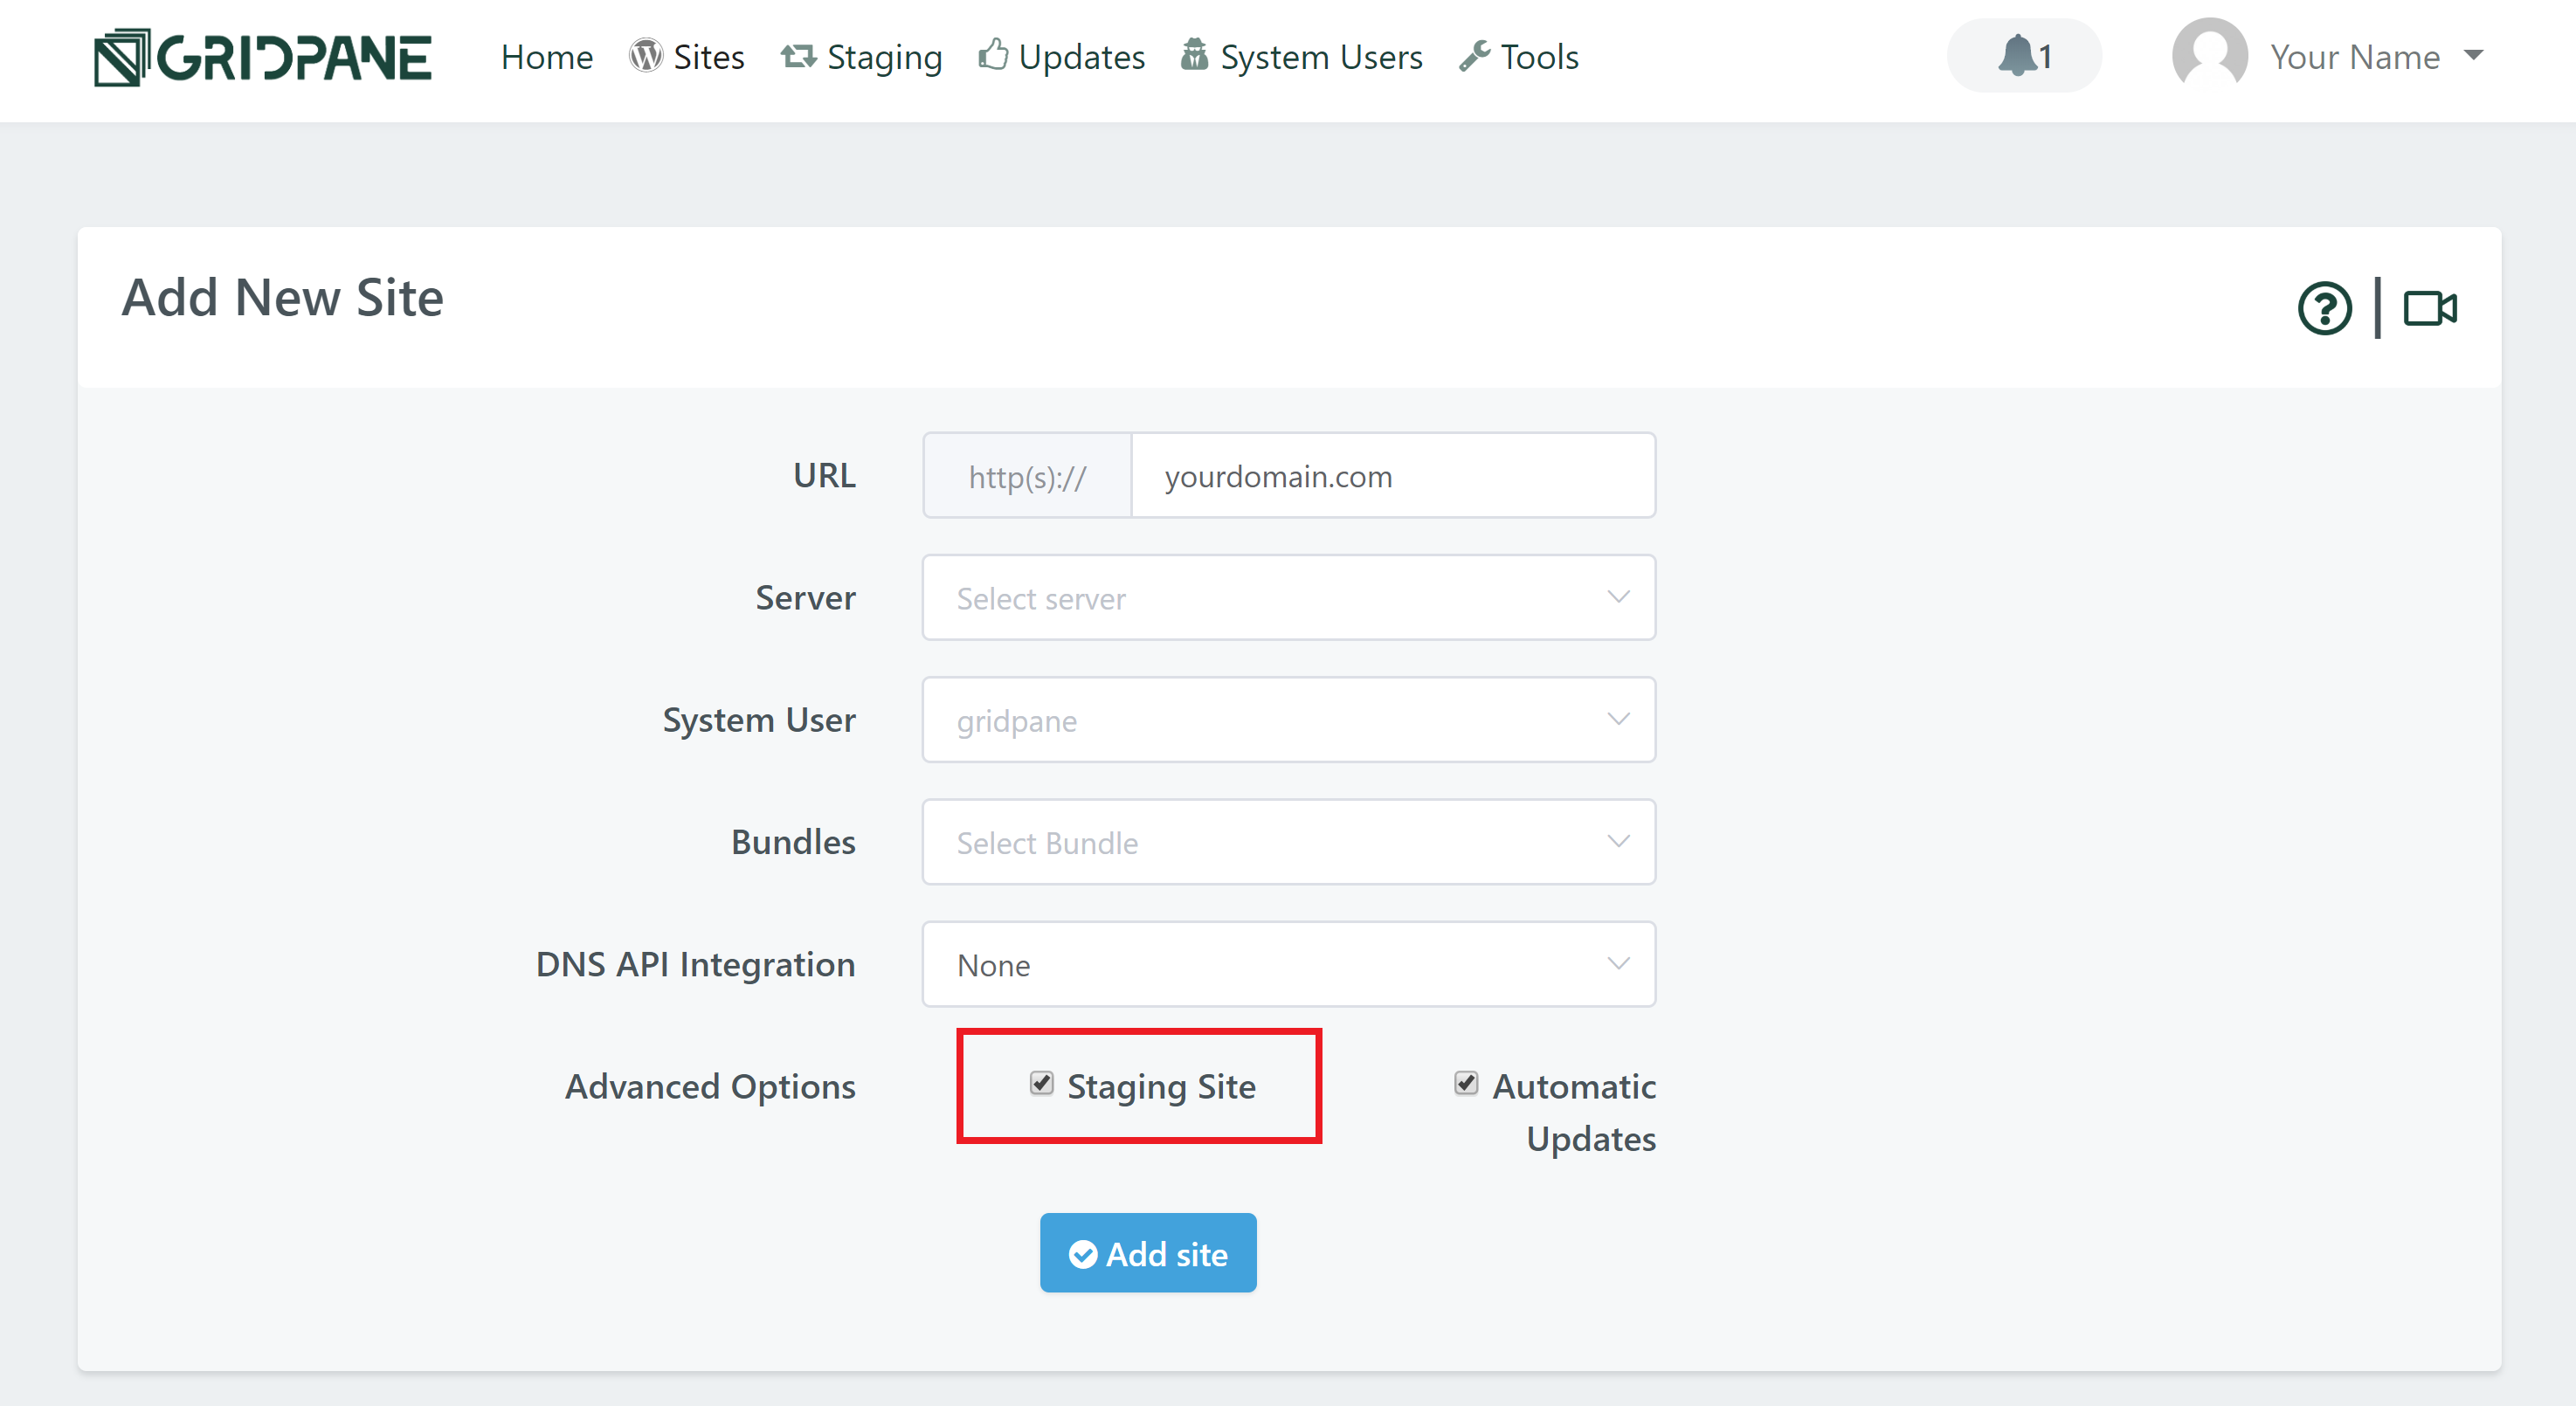
Task: Open the Select Bundle dropdown
Action: (x=1289, y=842)
